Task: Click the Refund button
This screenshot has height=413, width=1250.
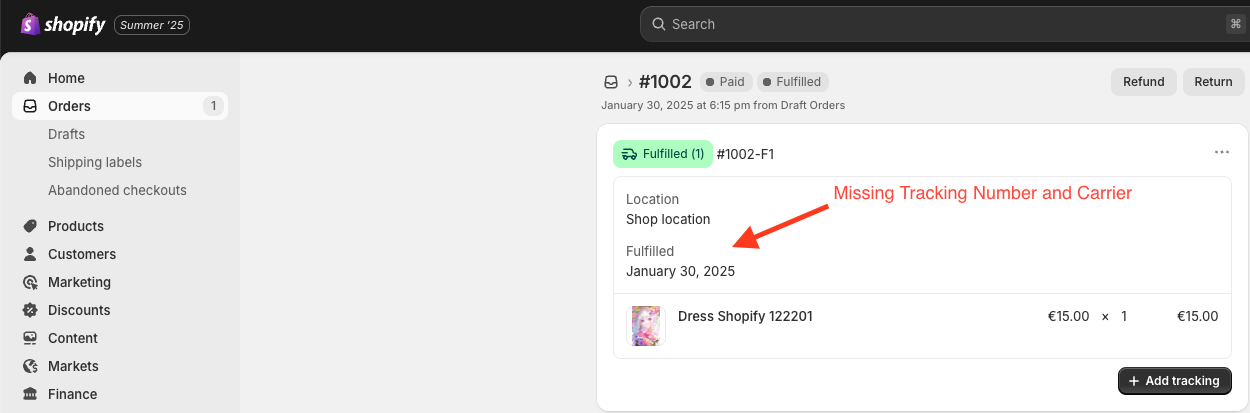Action: [x=1143, y=82]
